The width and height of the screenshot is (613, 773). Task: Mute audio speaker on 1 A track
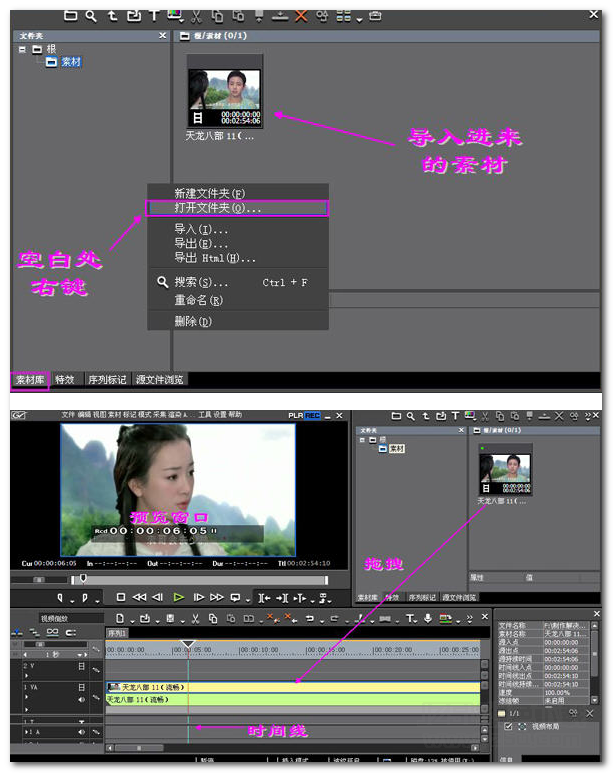pos(81,732)
